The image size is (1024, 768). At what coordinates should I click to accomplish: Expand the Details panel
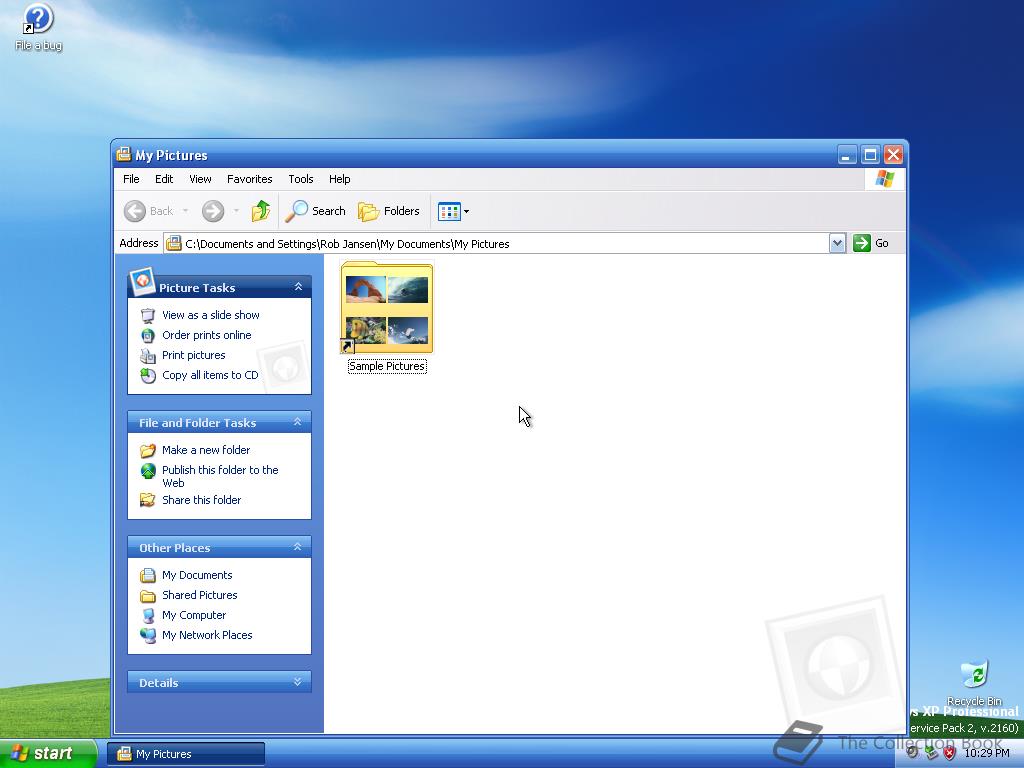(x=298, y=682)
